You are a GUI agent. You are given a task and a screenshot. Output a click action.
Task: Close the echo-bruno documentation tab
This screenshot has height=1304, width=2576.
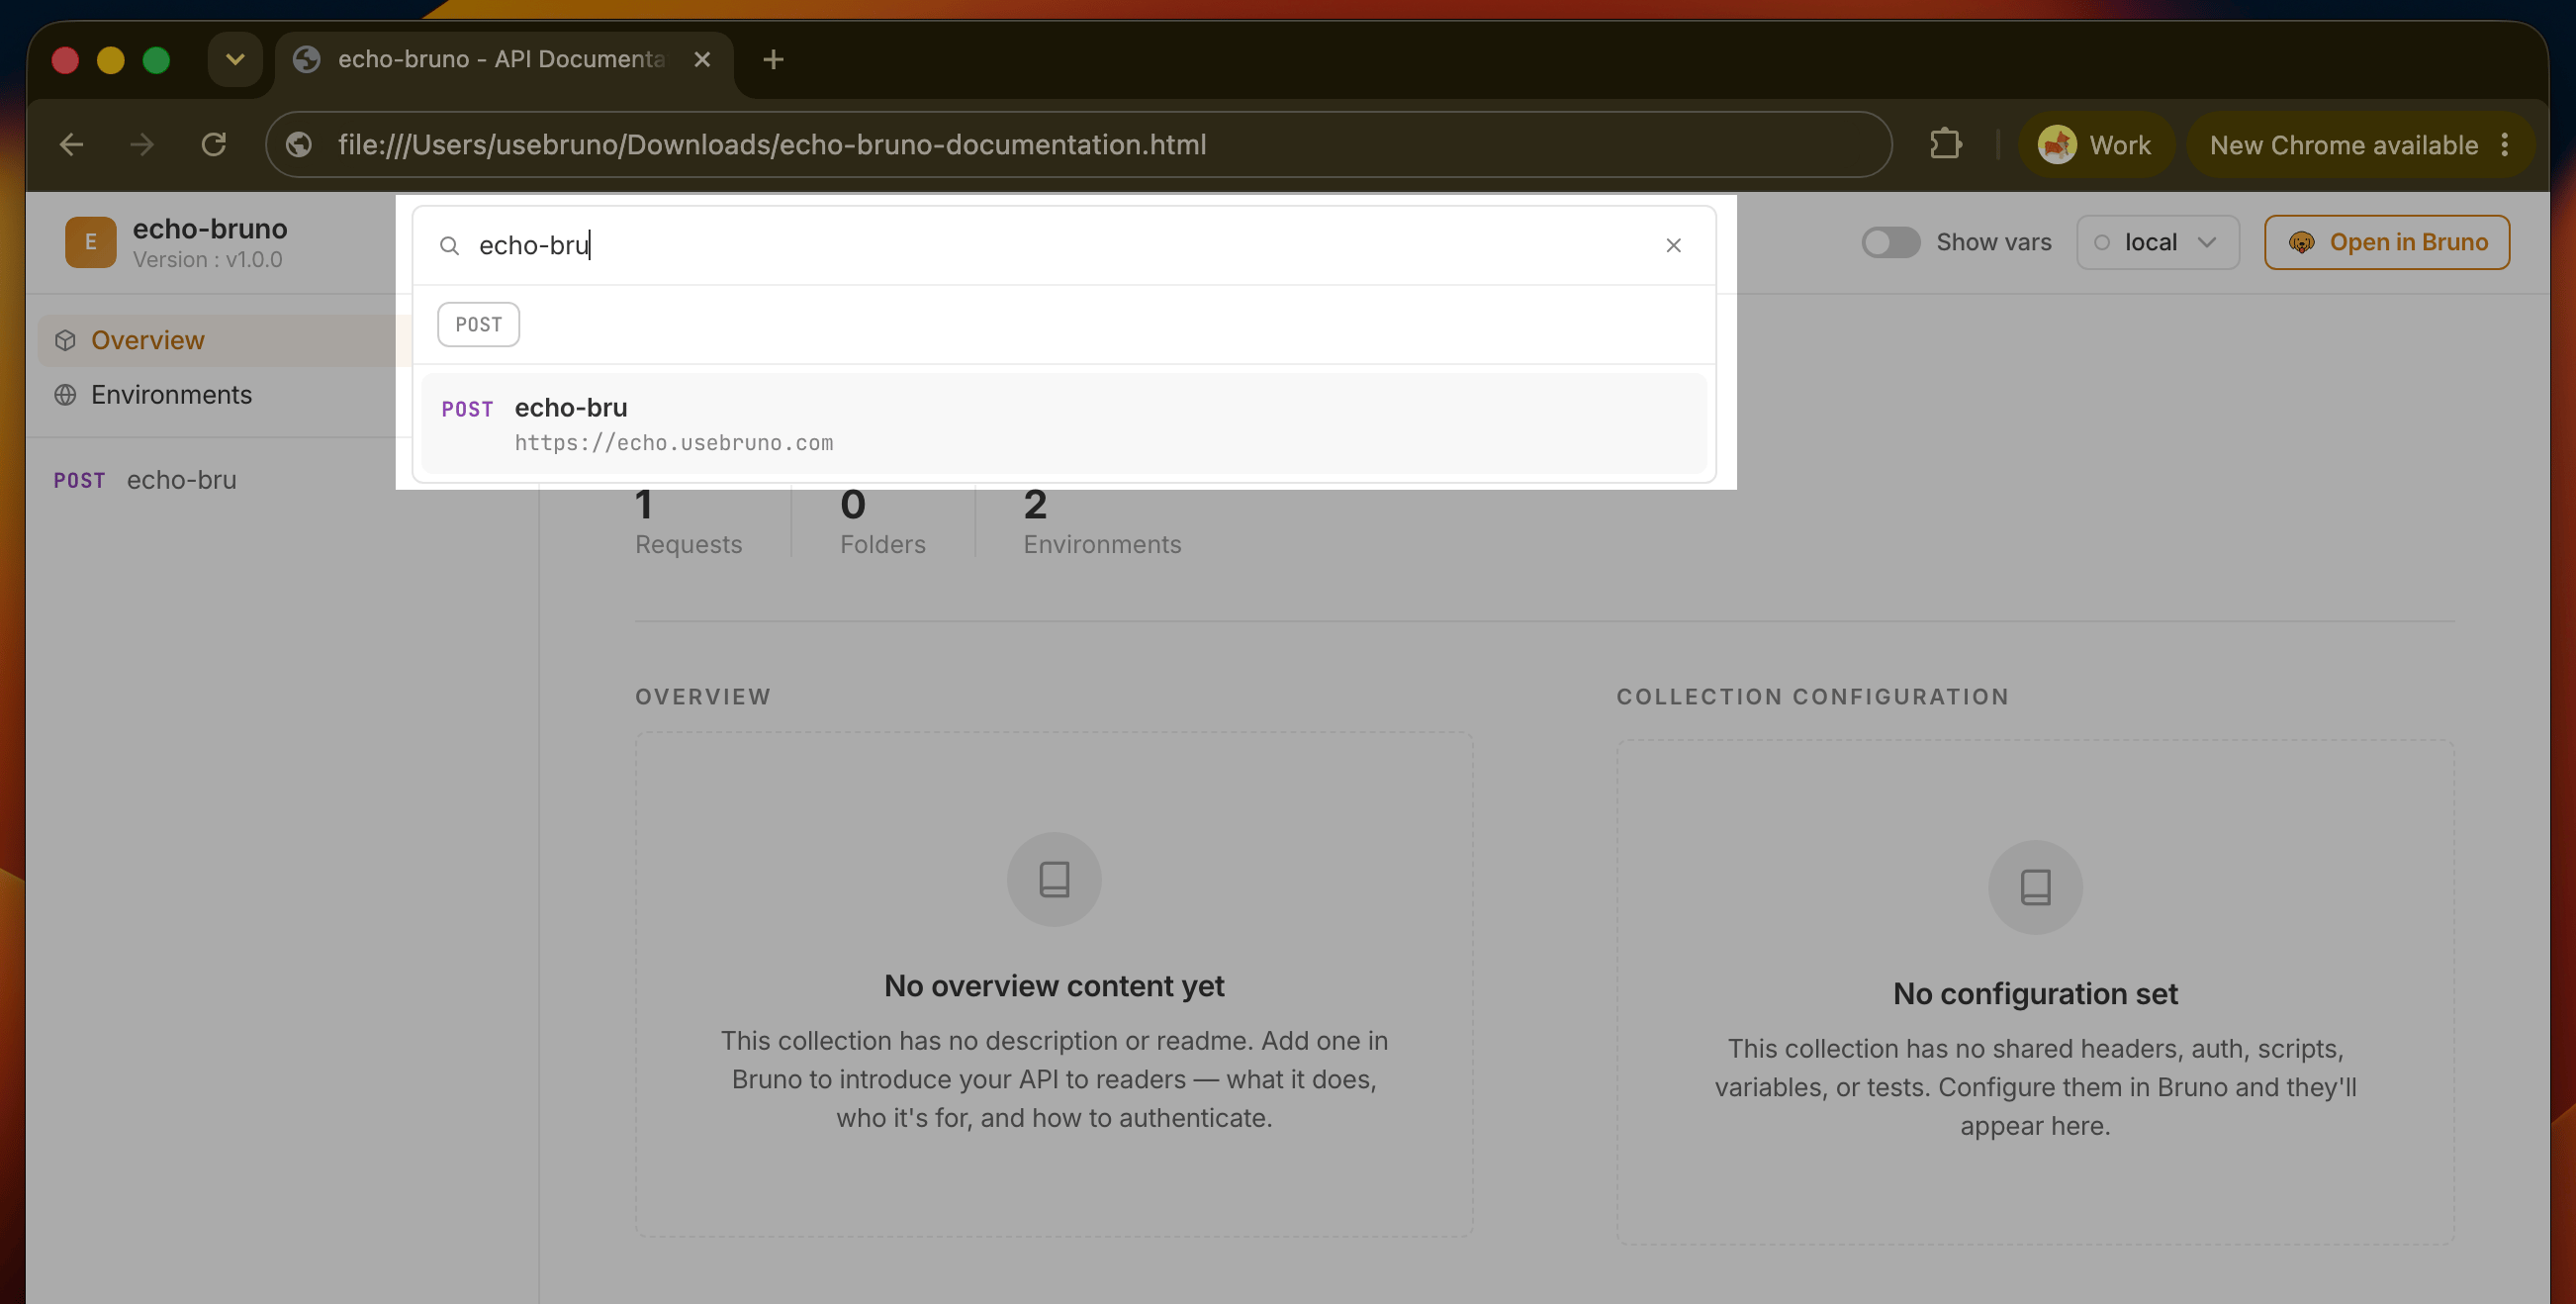(702, 60)
